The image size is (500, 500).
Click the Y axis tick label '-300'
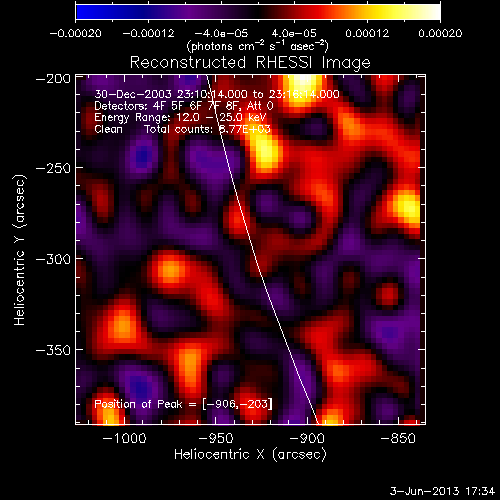point(53,259)
